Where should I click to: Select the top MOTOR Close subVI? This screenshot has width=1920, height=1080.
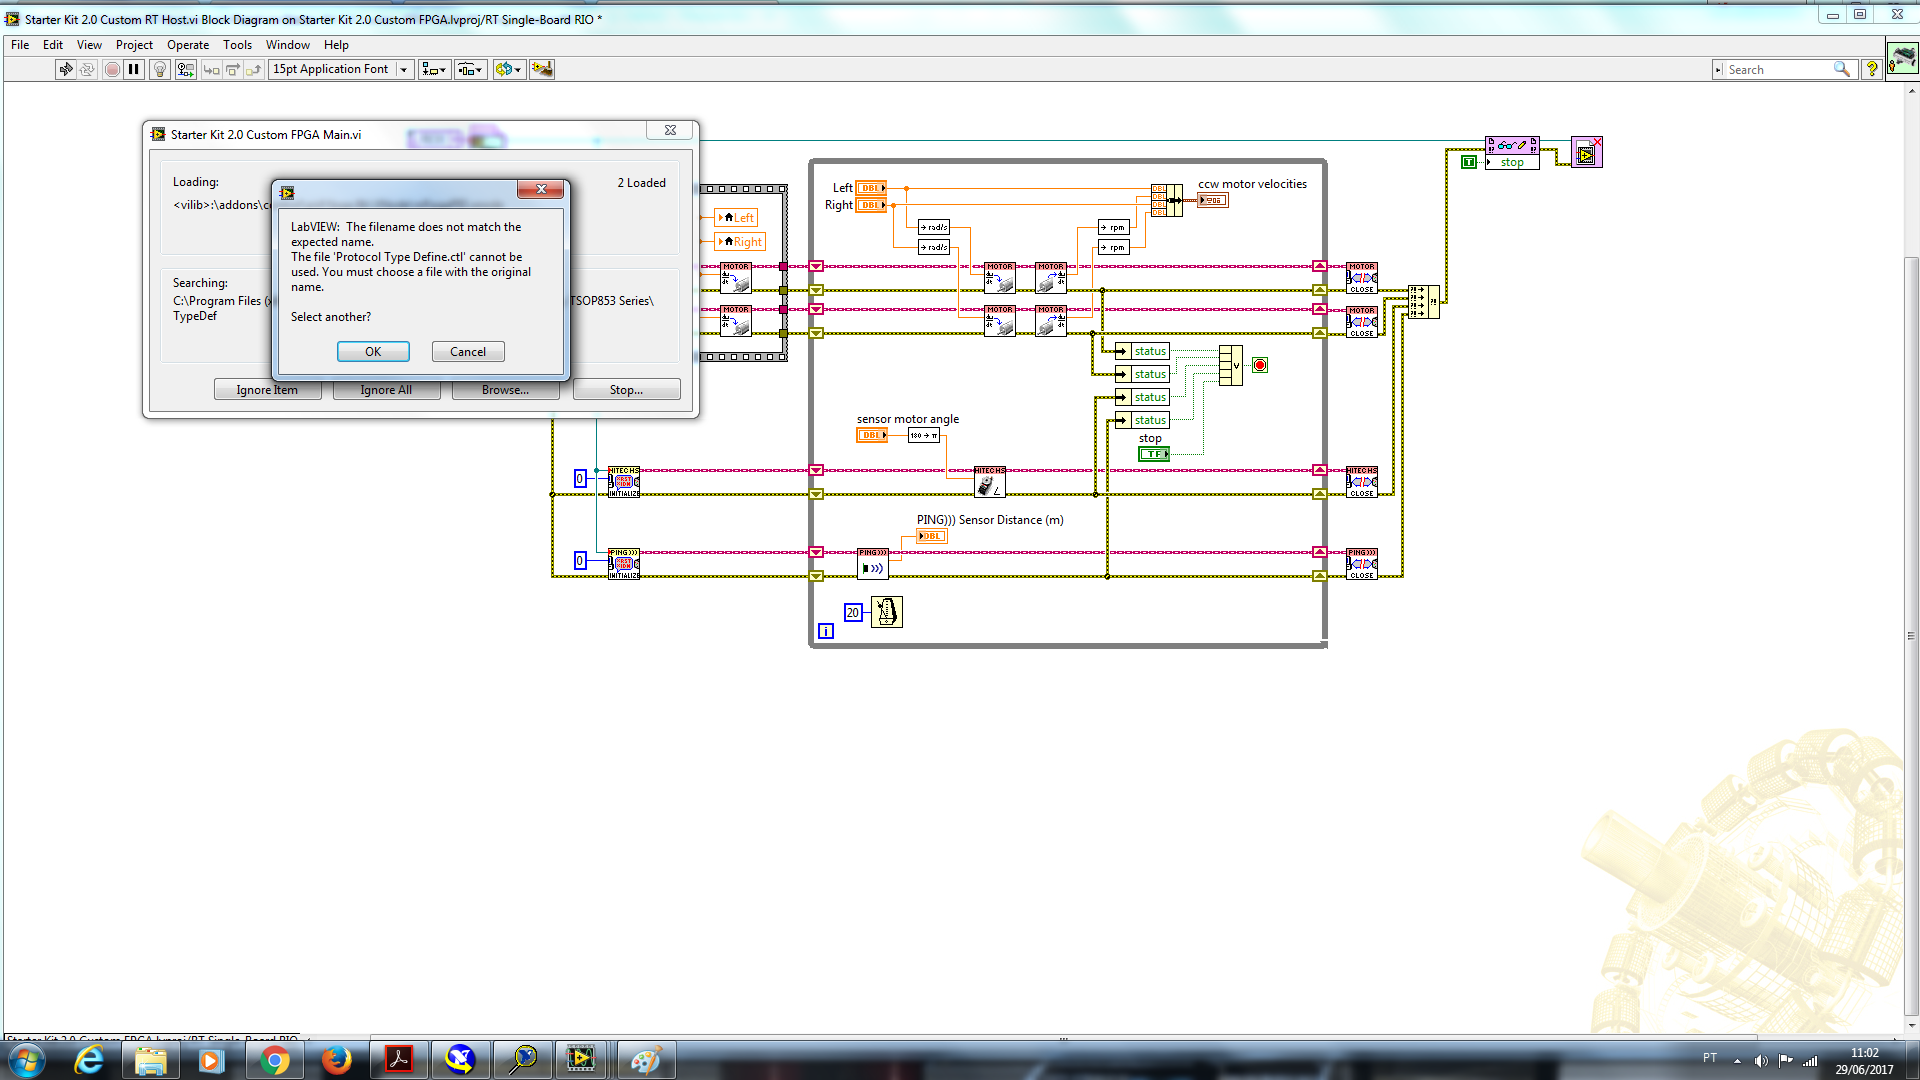pyautogui.click(x=1362, y=278)
